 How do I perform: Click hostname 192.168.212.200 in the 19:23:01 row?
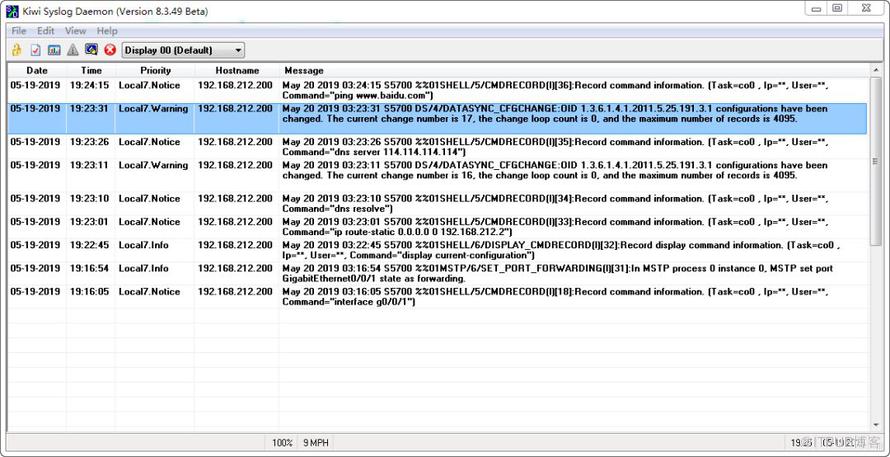(235, 222)
